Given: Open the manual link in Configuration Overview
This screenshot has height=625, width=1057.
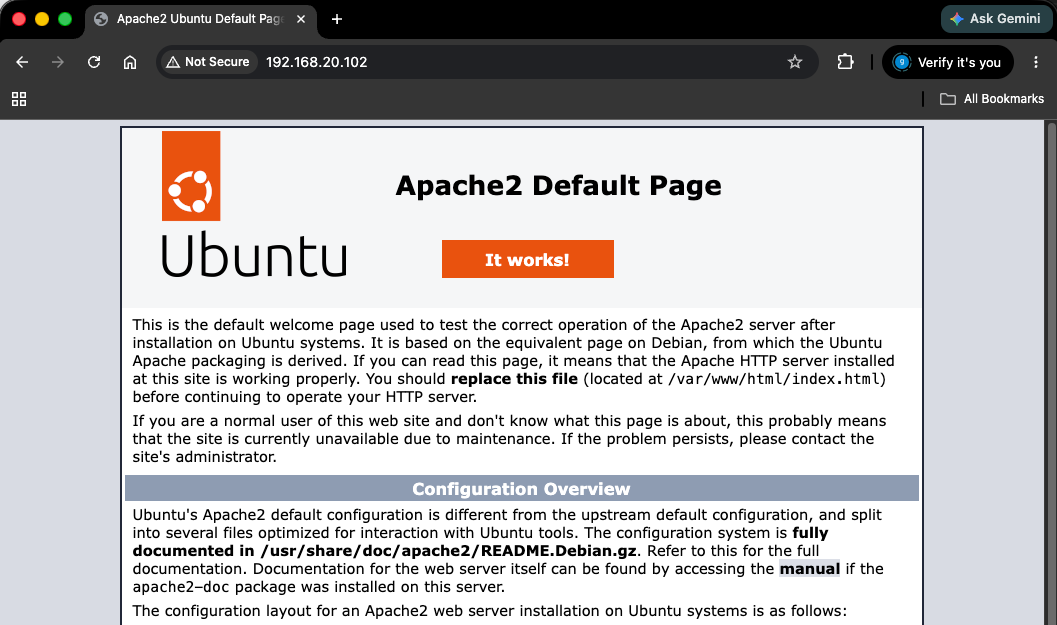Looking at the screenshot, I should click(810, 568).
